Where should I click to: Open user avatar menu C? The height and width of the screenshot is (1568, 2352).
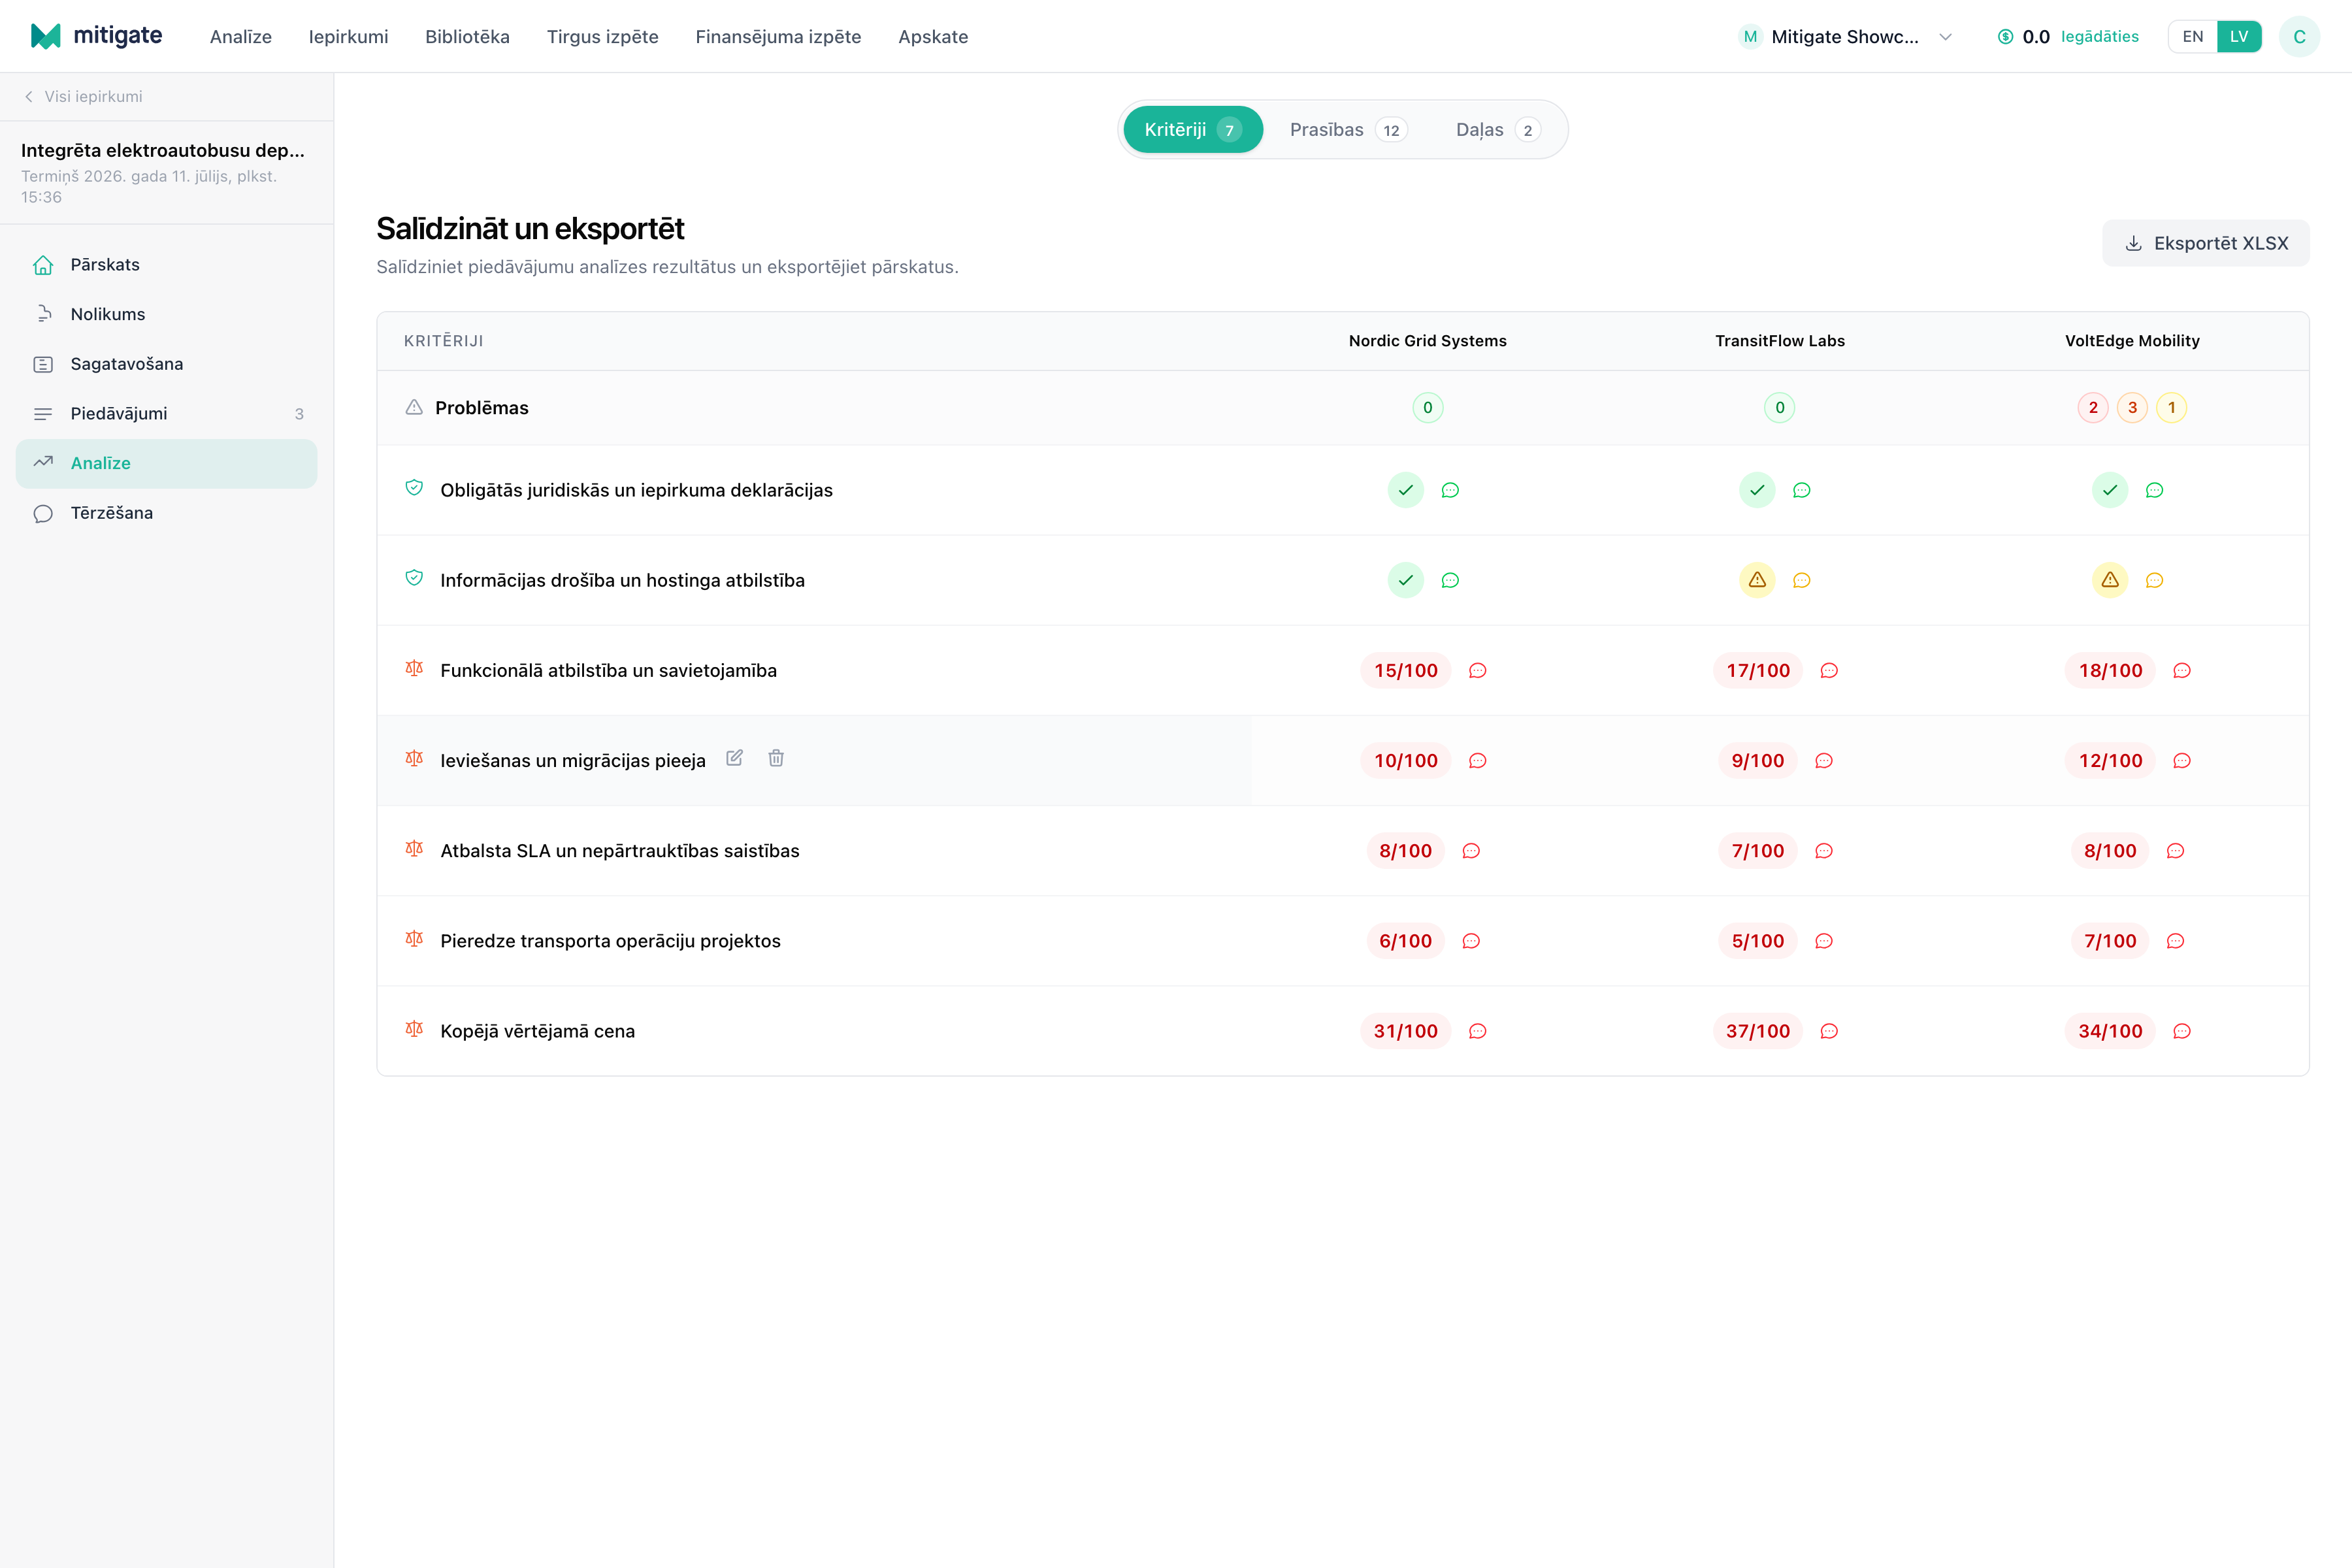[x=2299, y=37]
